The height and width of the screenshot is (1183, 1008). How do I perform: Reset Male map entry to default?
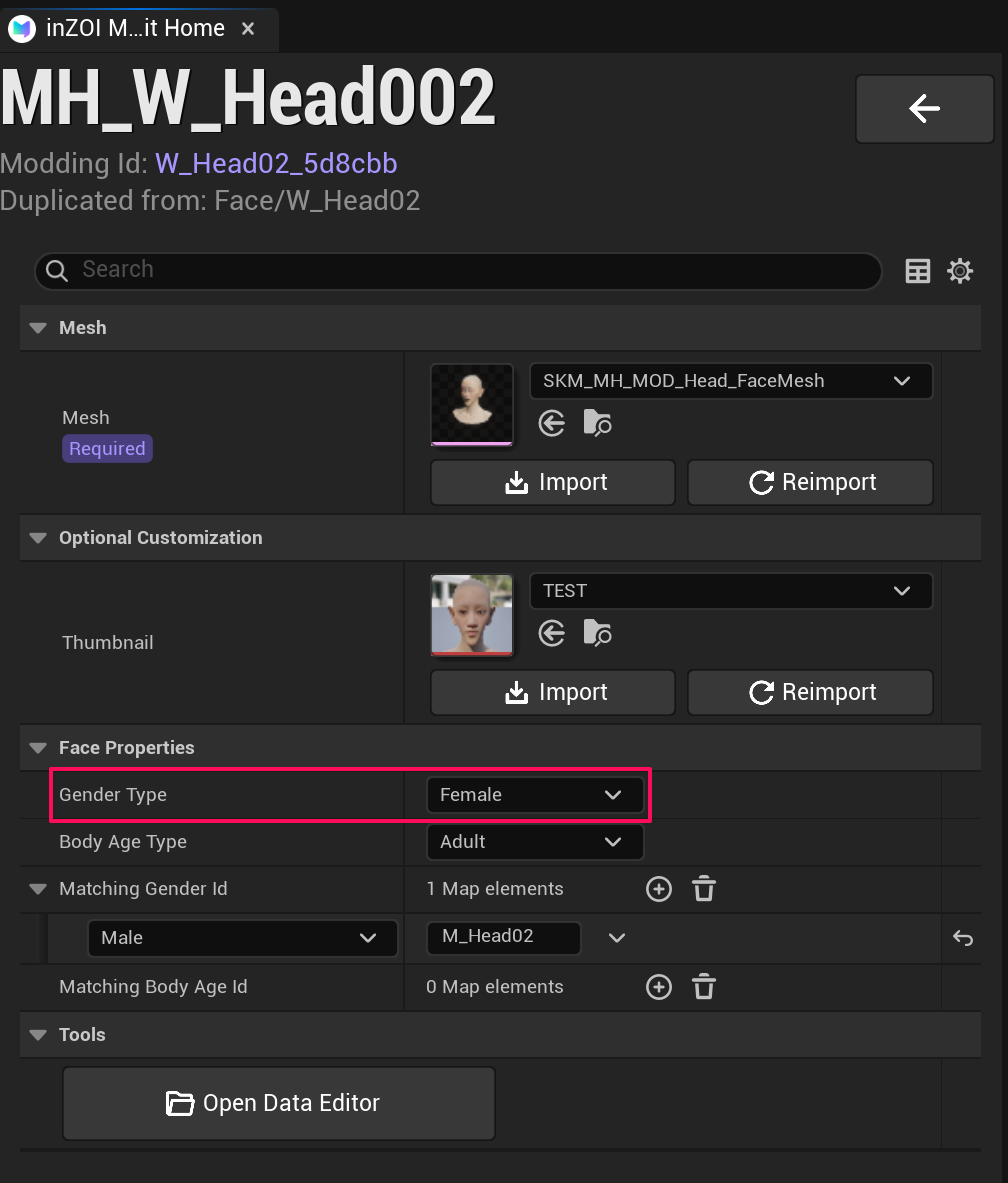point(962,938)
